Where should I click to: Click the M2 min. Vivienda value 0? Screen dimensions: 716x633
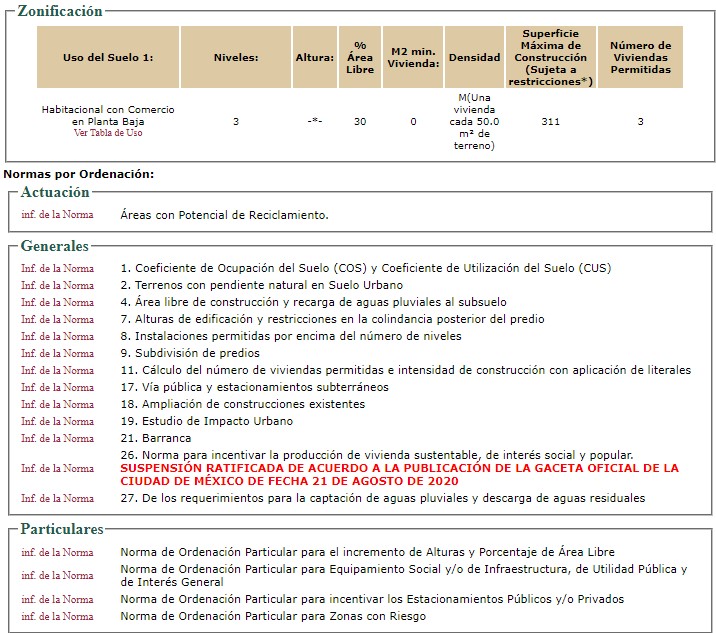pos(413,121)
